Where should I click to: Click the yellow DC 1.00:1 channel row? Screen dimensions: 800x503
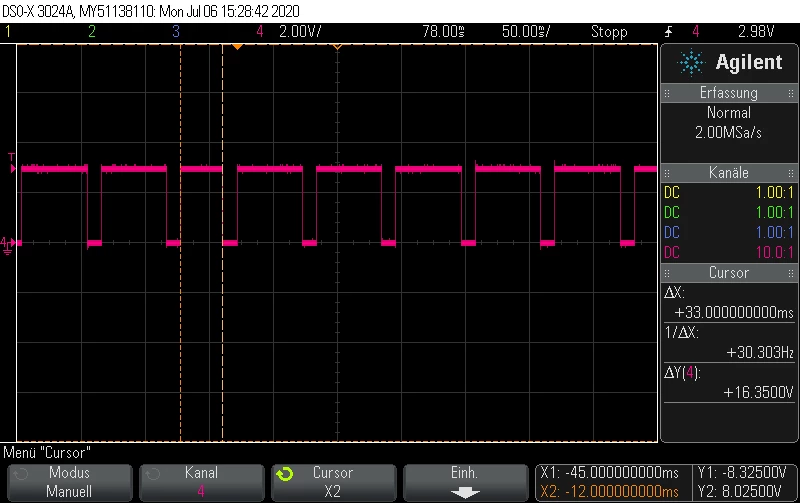coord(729,192)
